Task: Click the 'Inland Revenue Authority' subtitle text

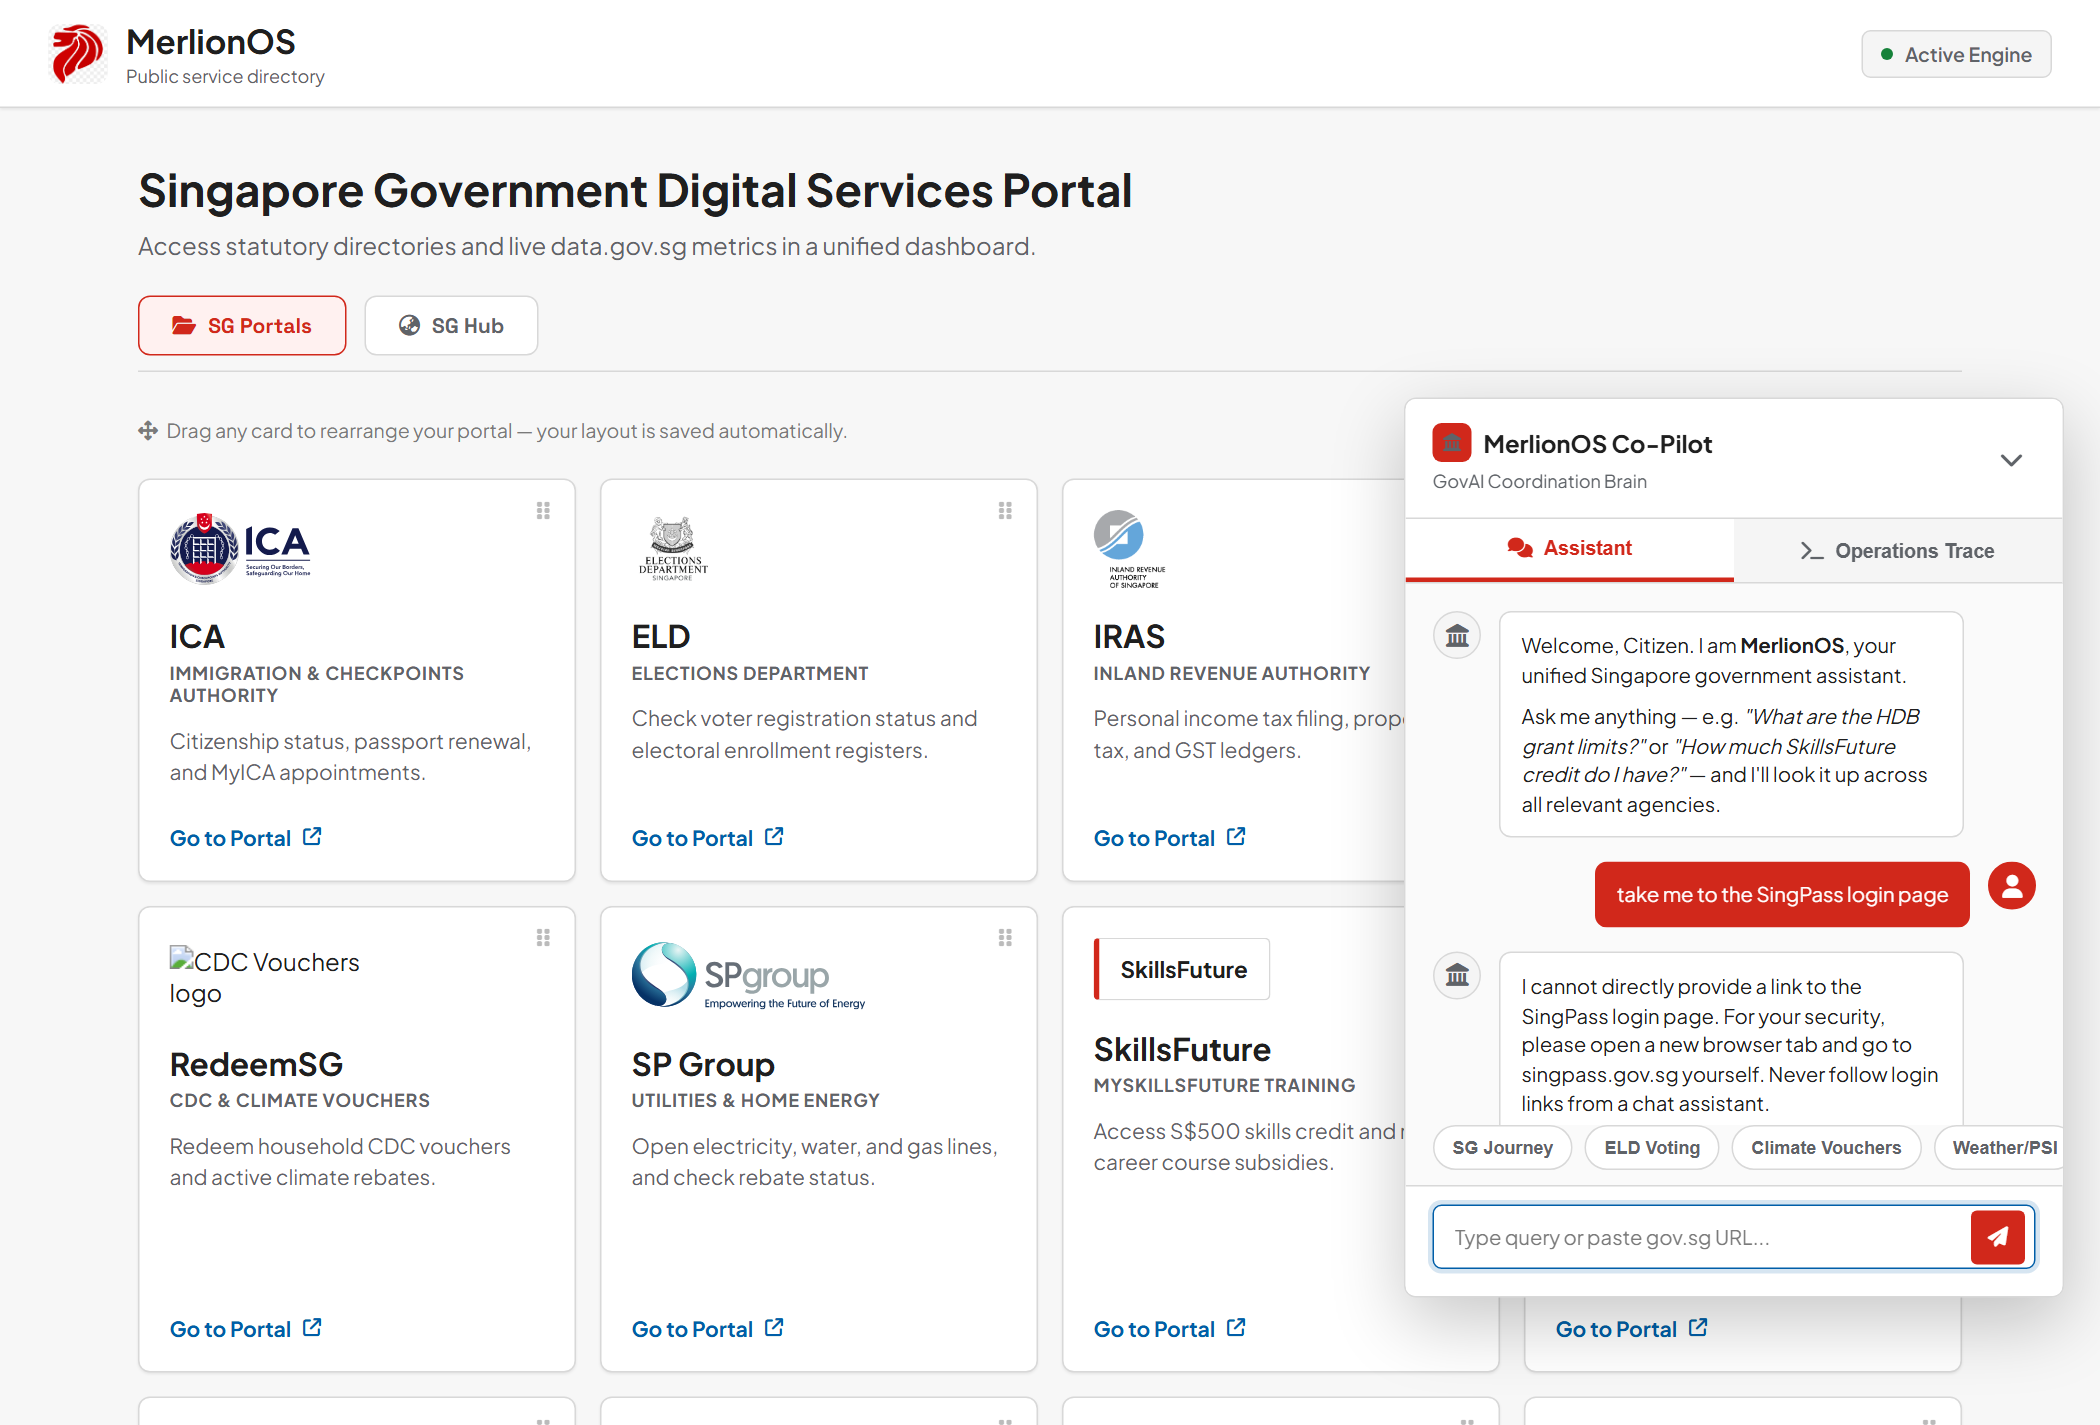Action: point(1232,674)
